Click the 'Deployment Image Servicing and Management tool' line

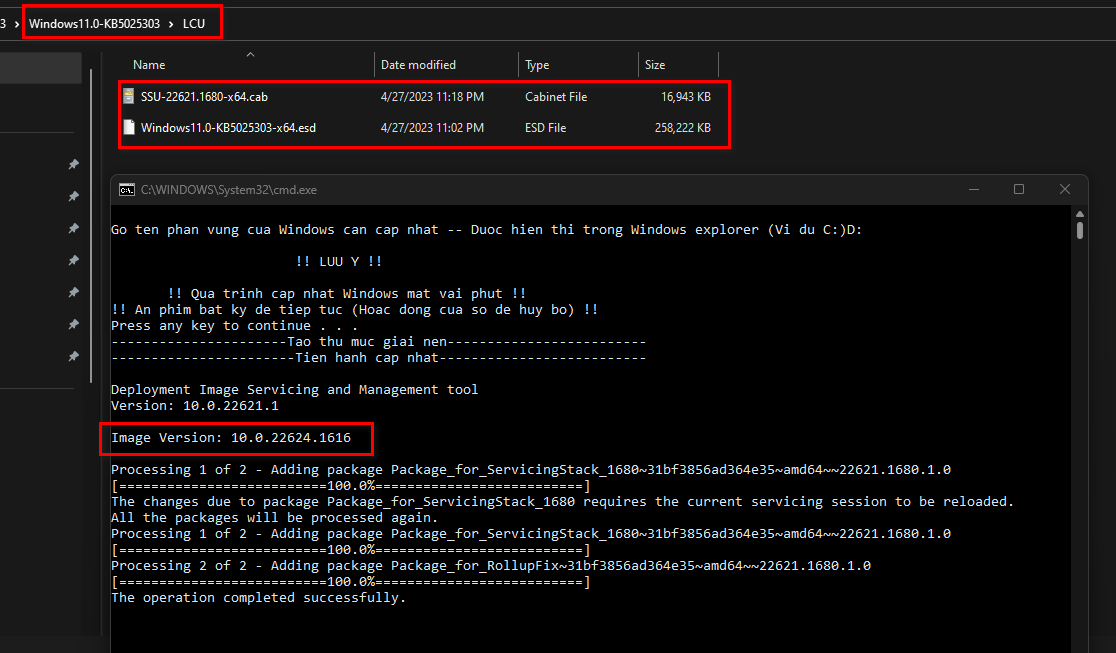(x=295, y=390)
